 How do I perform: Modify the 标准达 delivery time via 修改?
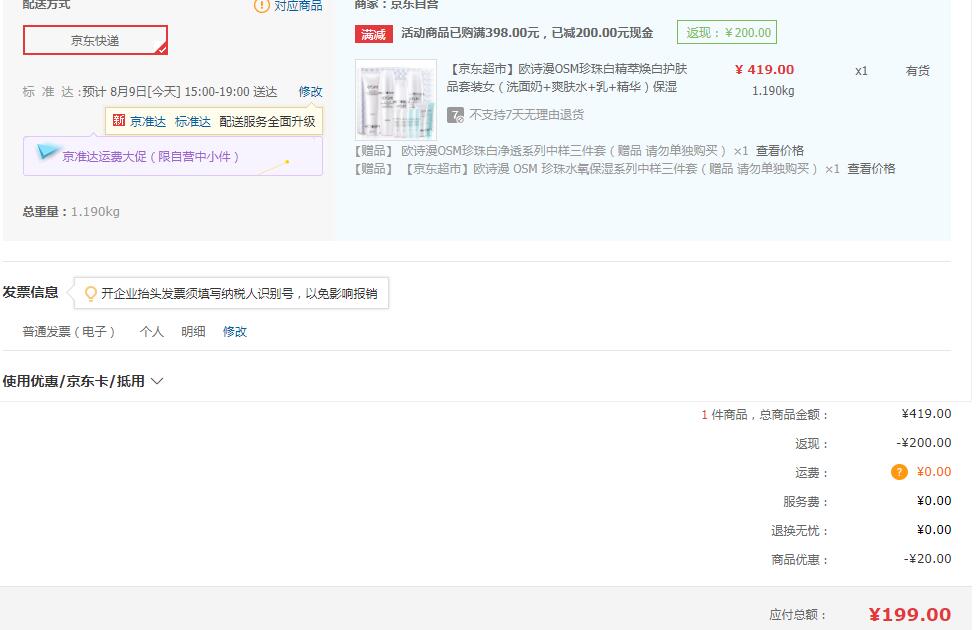(x=310, y=92)
